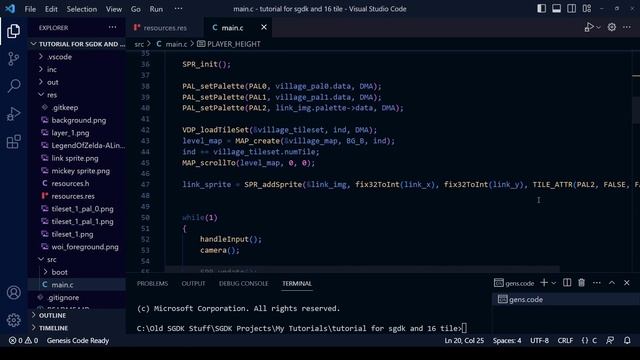
Task: Click the src breadcrumb segment
Action: coord(139,44)
